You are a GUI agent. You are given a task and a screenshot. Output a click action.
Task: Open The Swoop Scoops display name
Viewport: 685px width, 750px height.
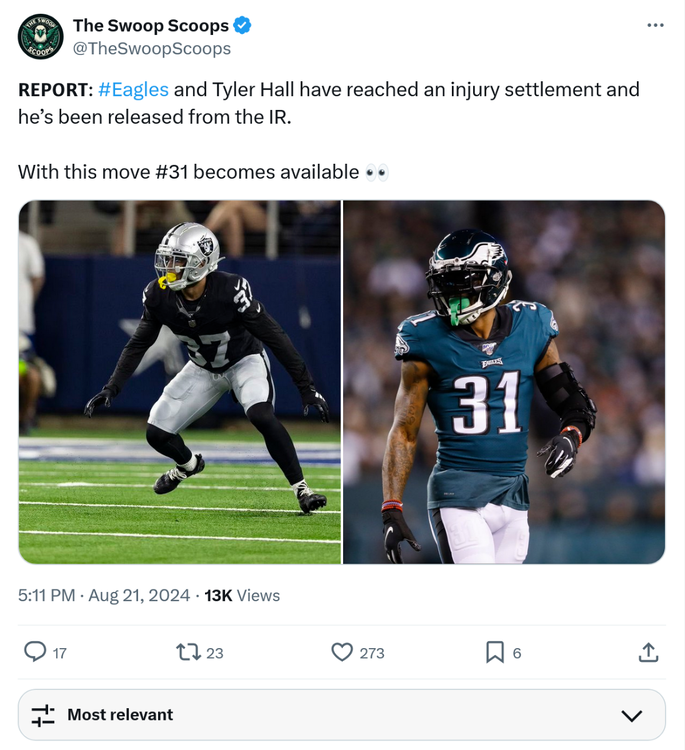pyautogui.click(x=151, y=25)
